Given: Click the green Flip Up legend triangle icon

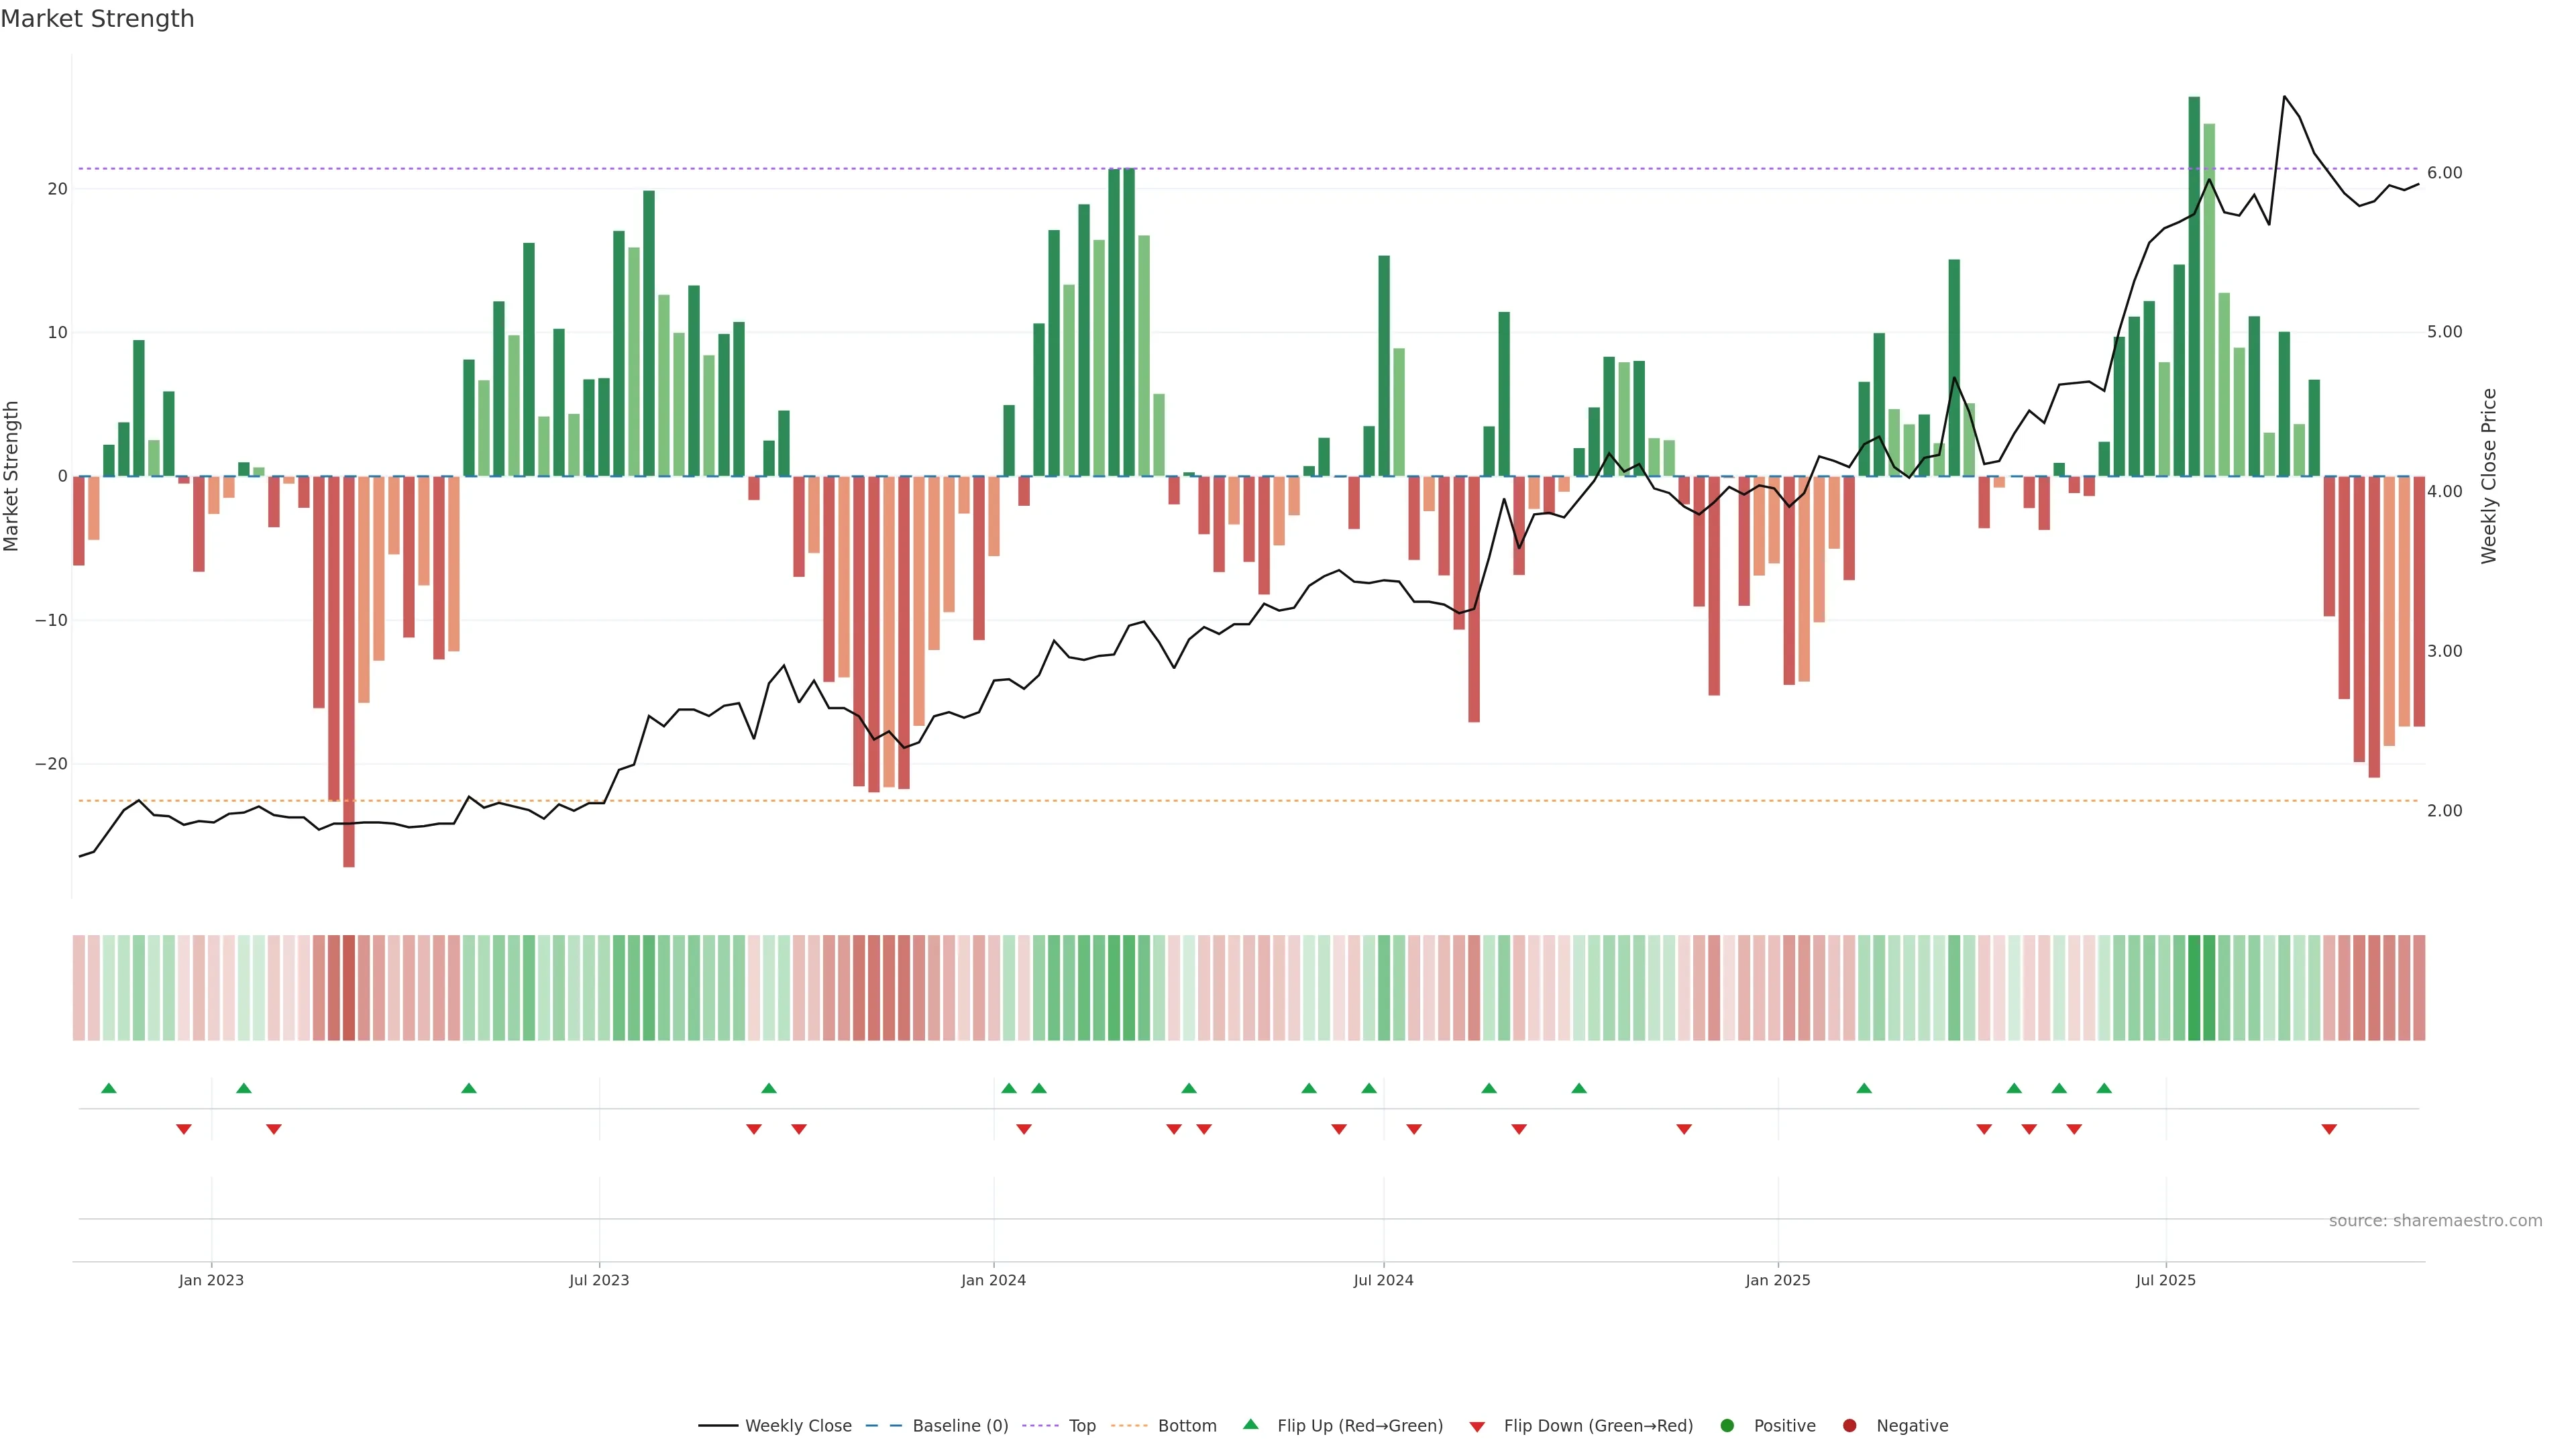Looking at the screenshot, I should pos(1250,1424).
